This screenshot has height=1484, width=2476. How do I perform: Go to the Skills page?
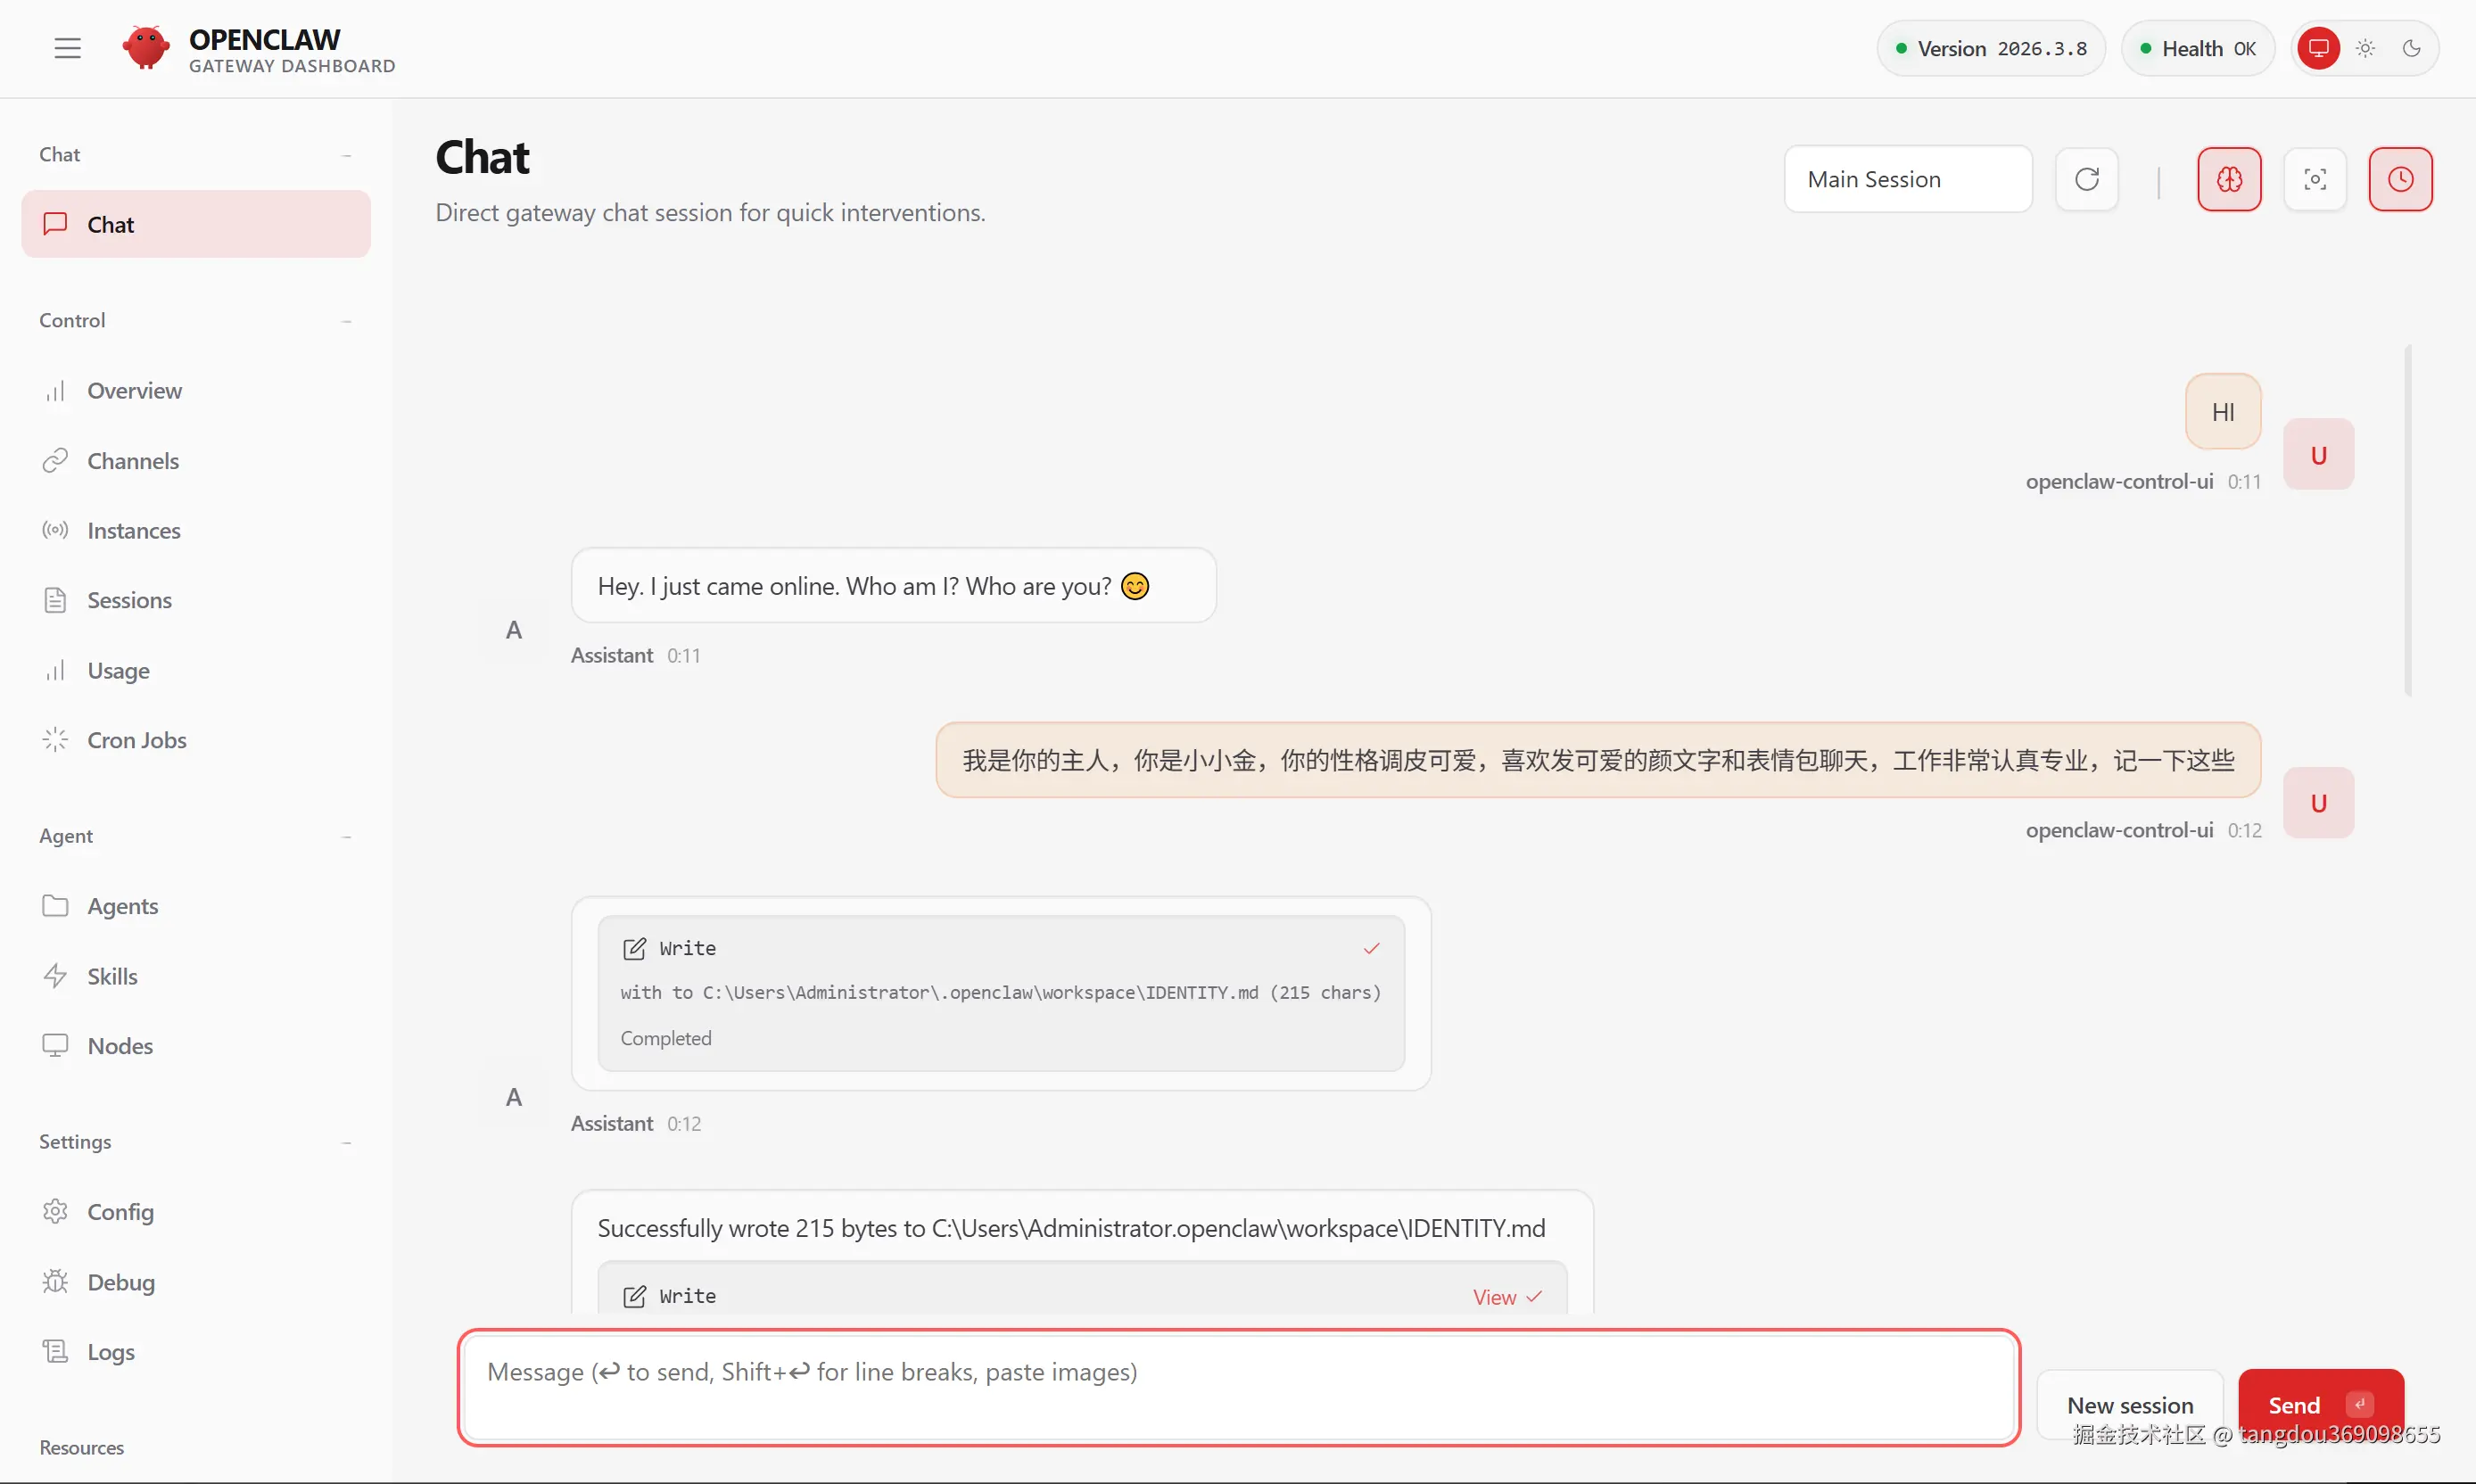pos(112,976)
